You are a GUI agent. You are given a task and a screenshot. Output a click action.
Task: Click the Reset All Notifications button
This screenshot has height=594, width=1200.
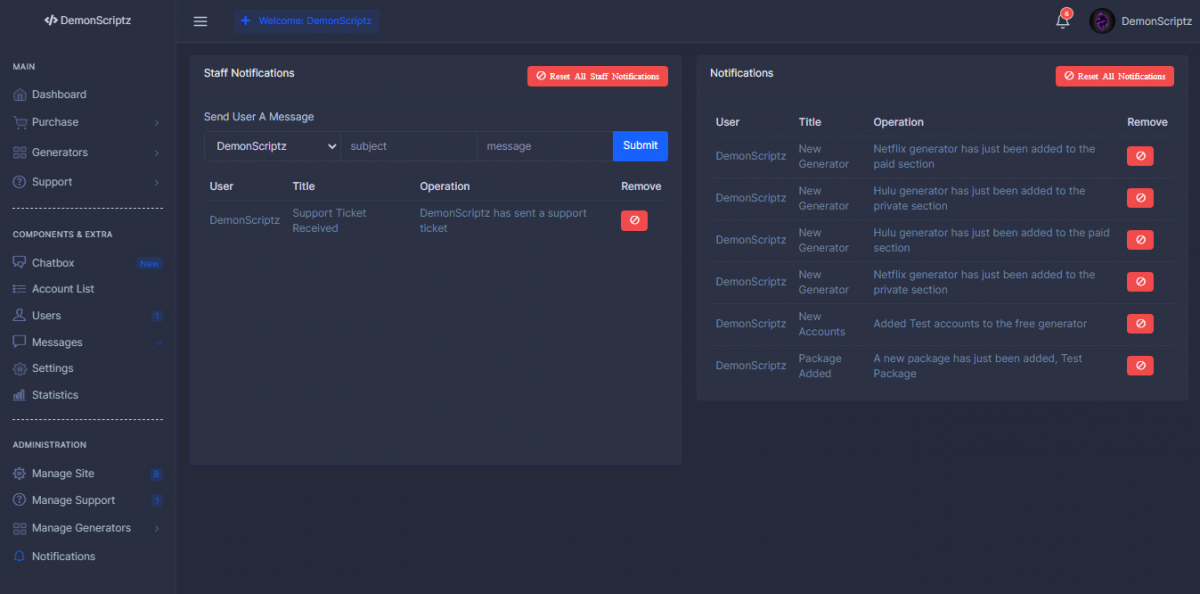(x=1114, y=76)
